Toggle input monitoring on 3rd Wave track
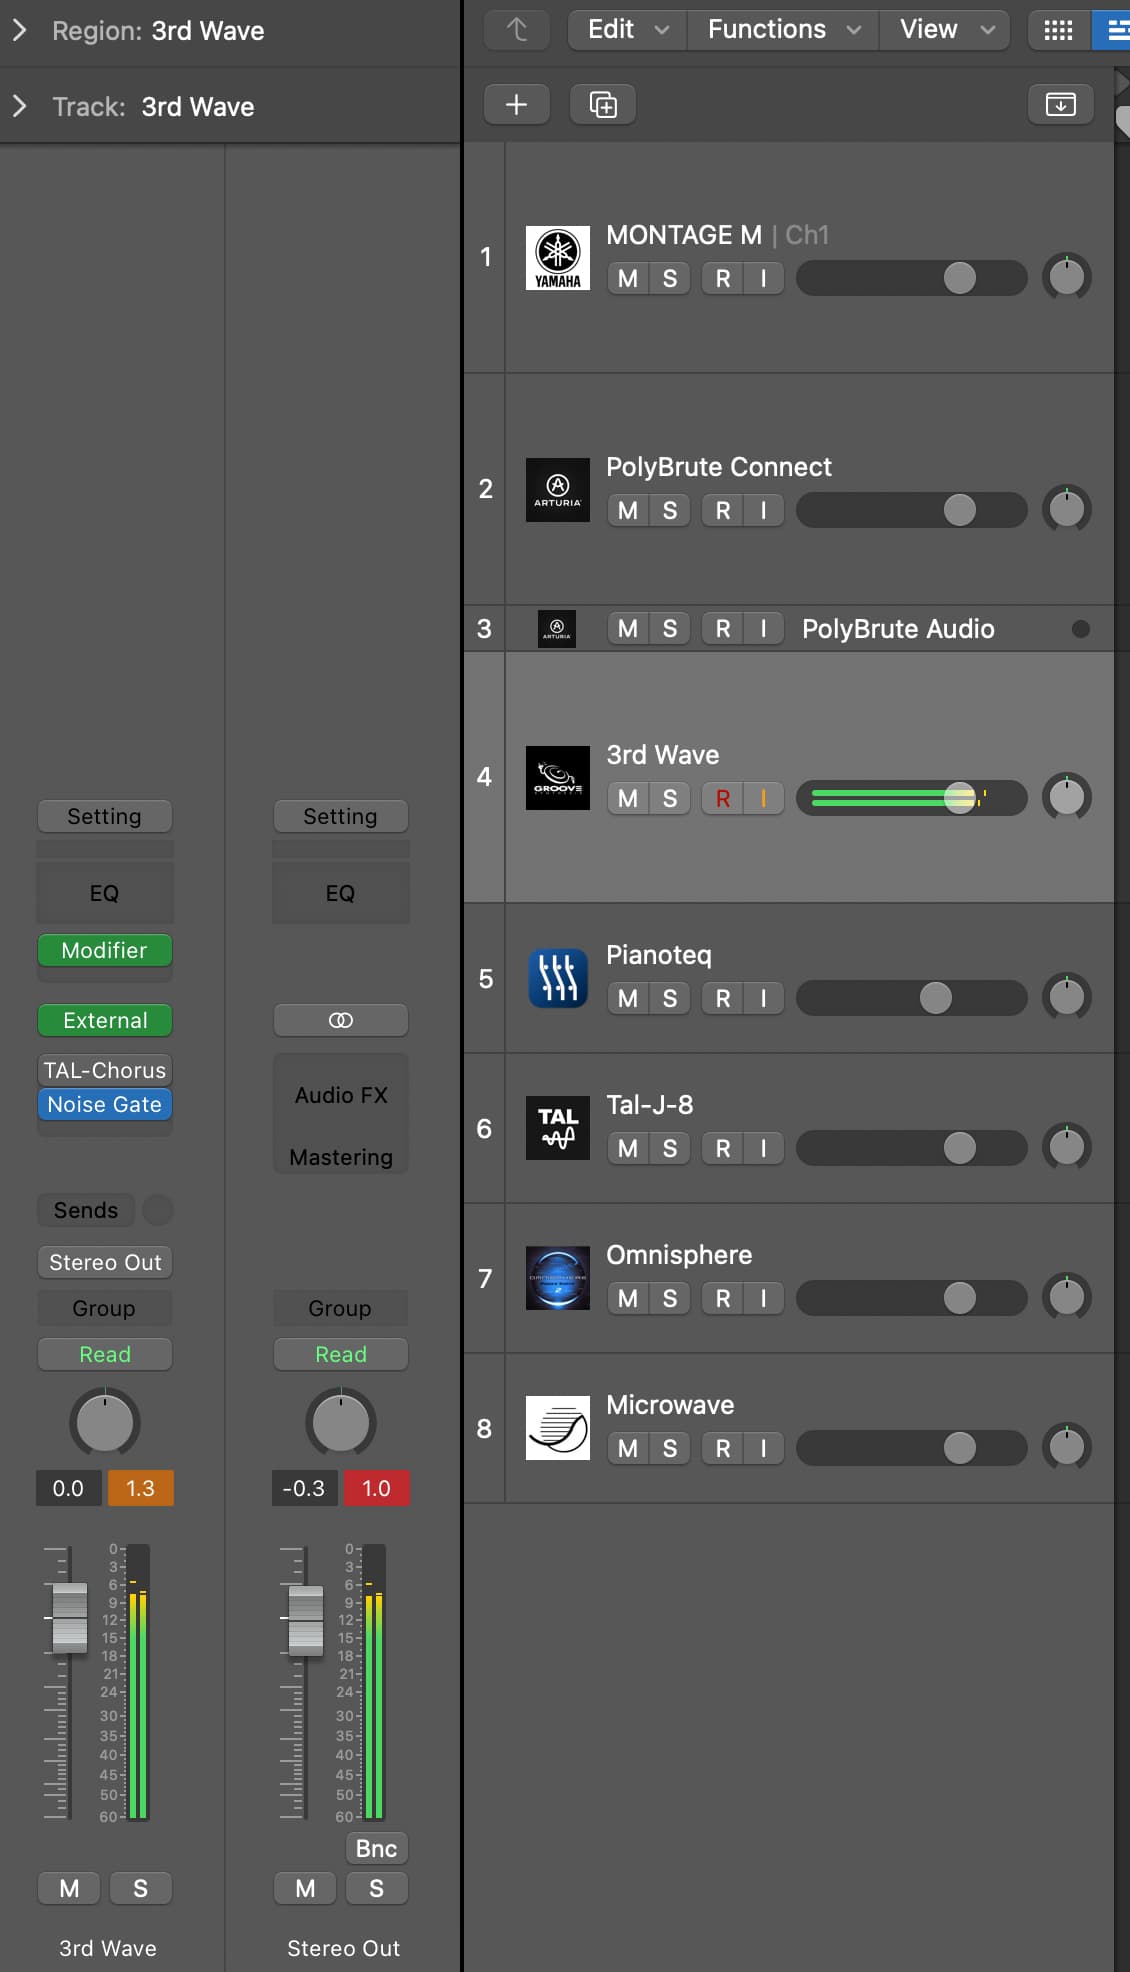The image size is (1130, 1972). [764, 798]
